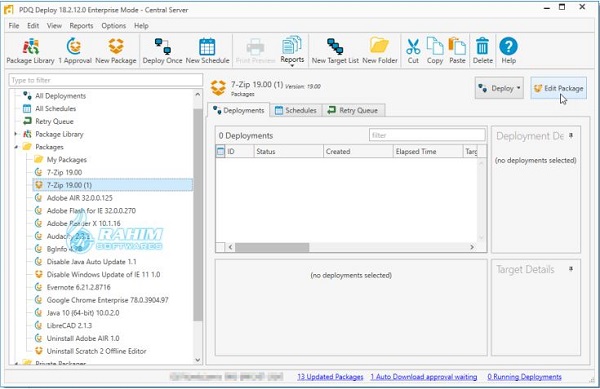The height and width of the screenshot is (389, 600).
Task: Create a New Folder from toolbar
Action: coord(380,51)
